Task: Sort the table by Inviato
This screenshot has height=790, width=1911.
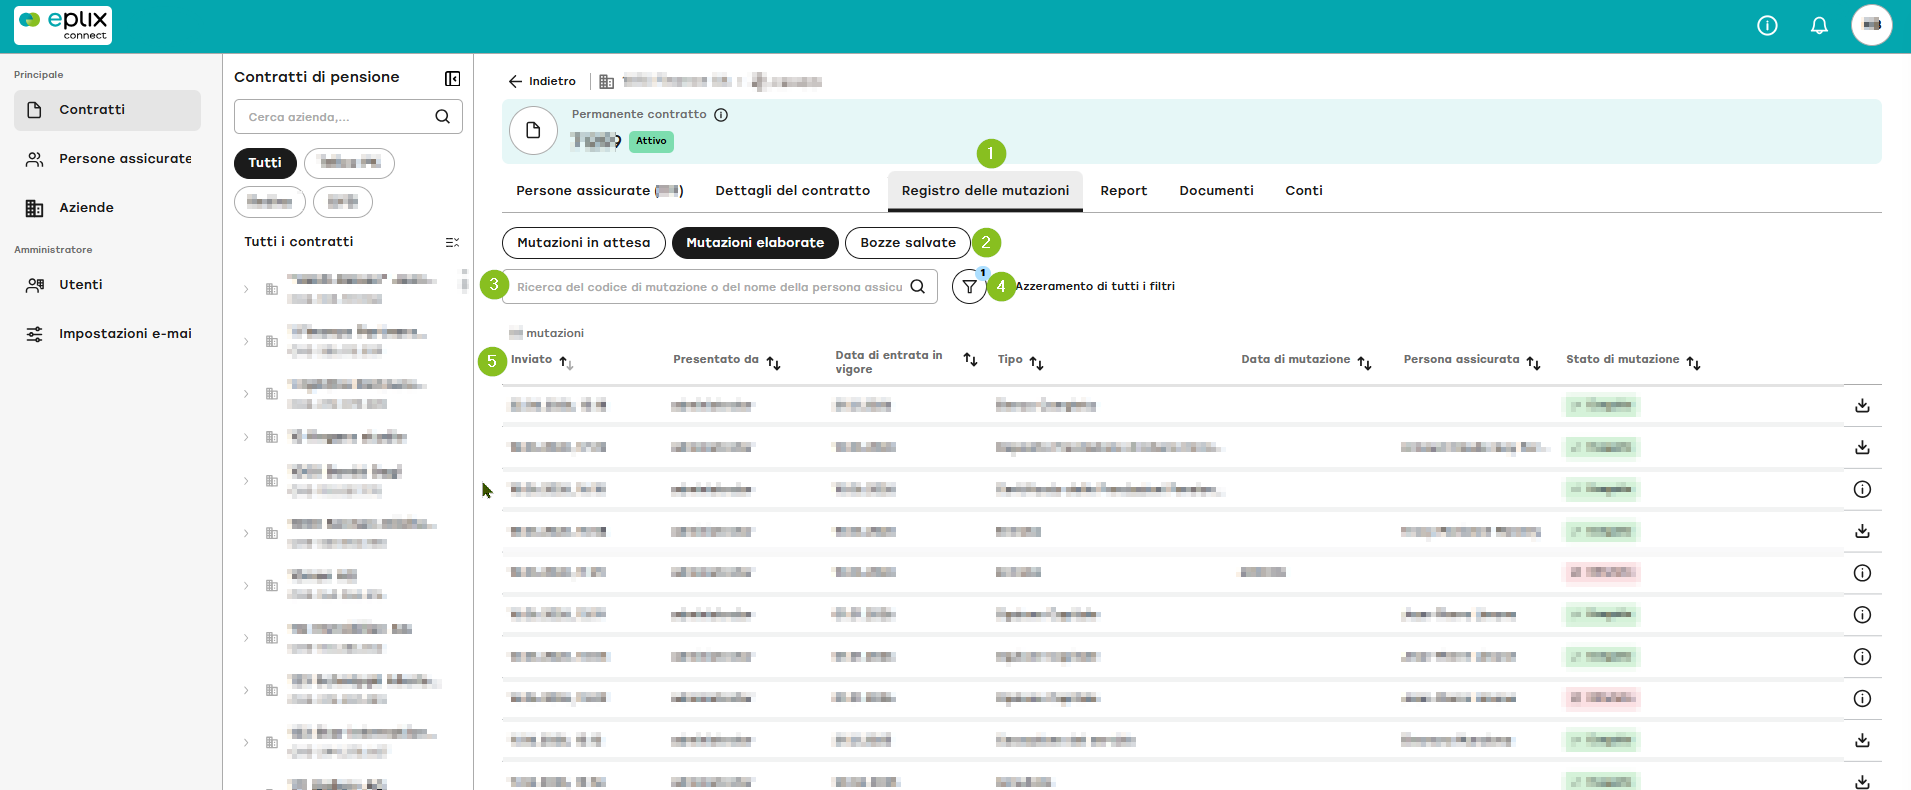Action: pyautogui.click(x=566, y=362)
